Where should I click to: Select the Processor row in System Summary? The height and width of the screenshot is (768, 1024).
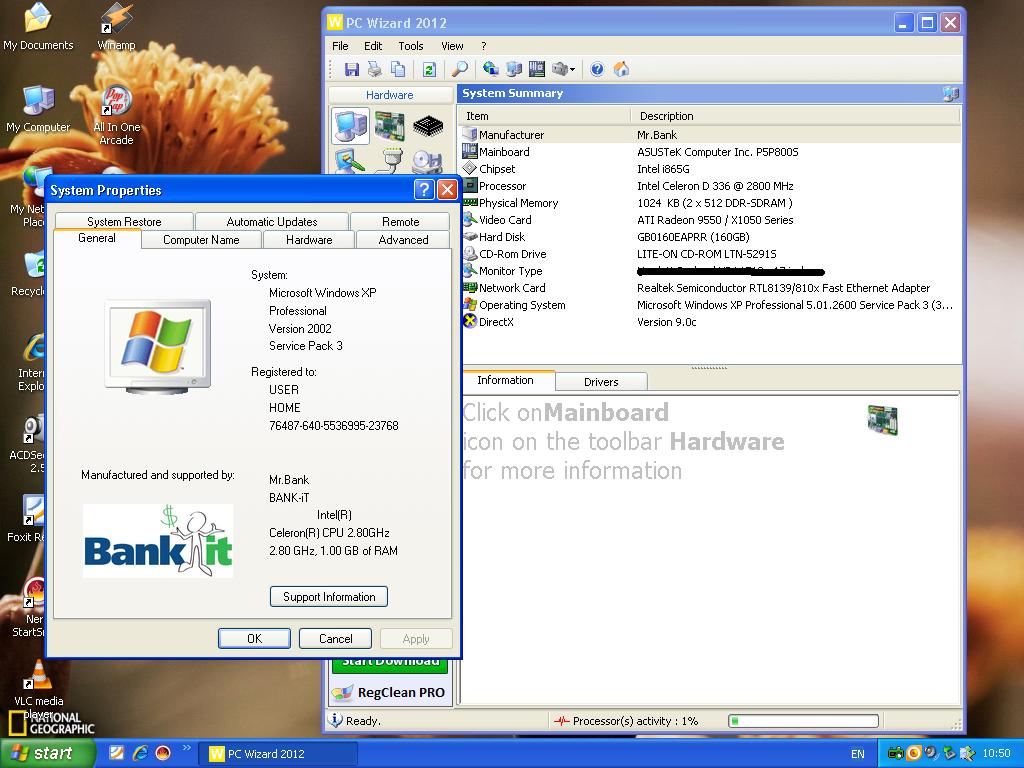[x=502, y=186]
